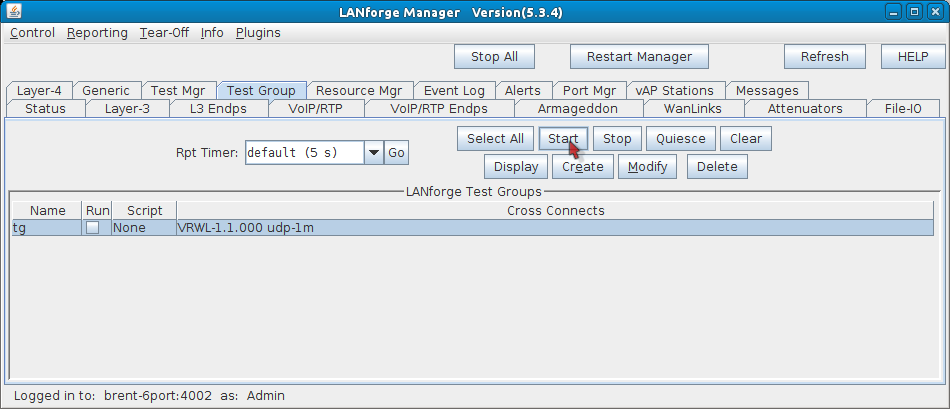Open the Rpt Timer dropdown arrow
This screenshot has width=950, height=409.
click(374, 153)
